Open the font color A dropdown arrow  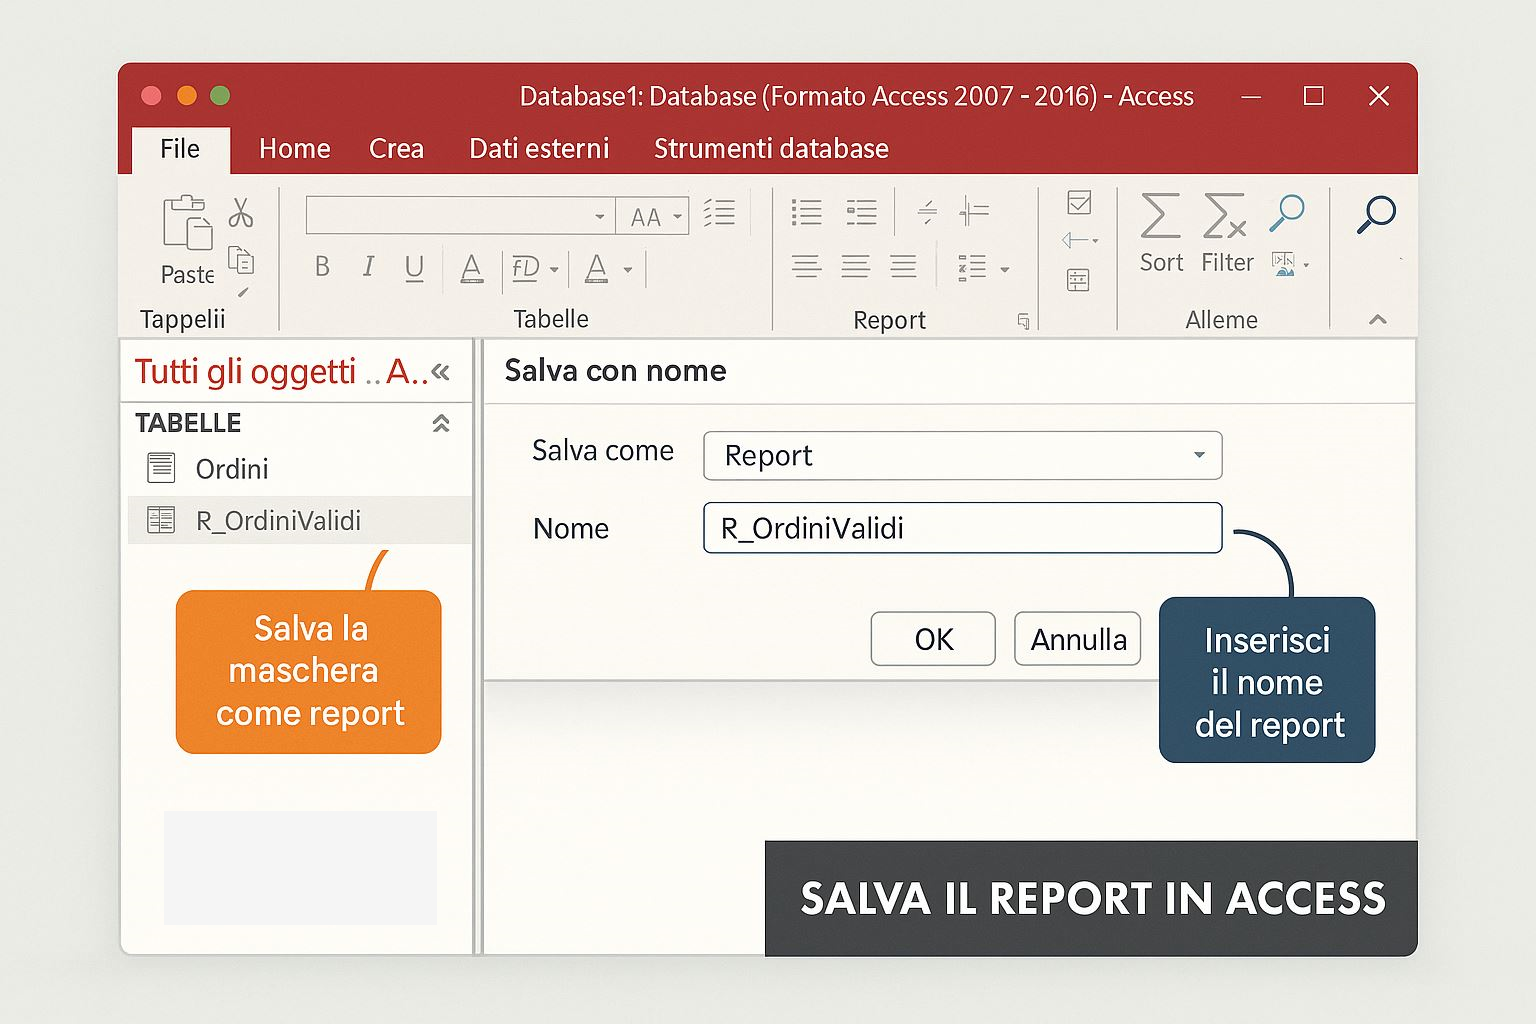628,270
